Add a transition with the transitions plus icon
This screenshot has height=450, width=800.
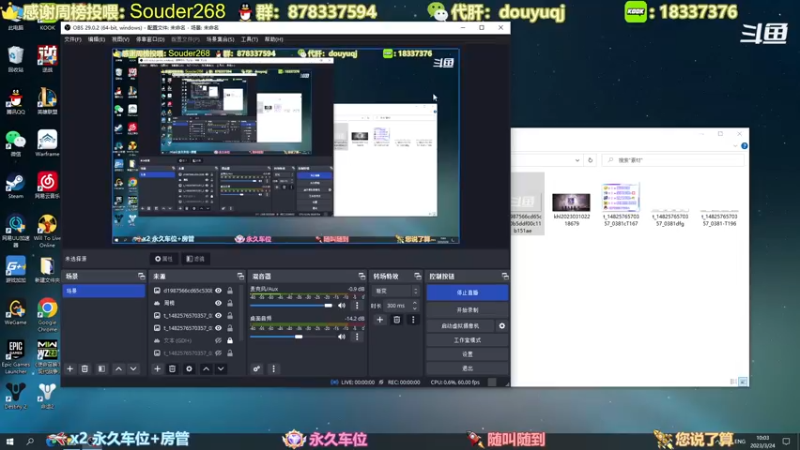tap(380, 320)
